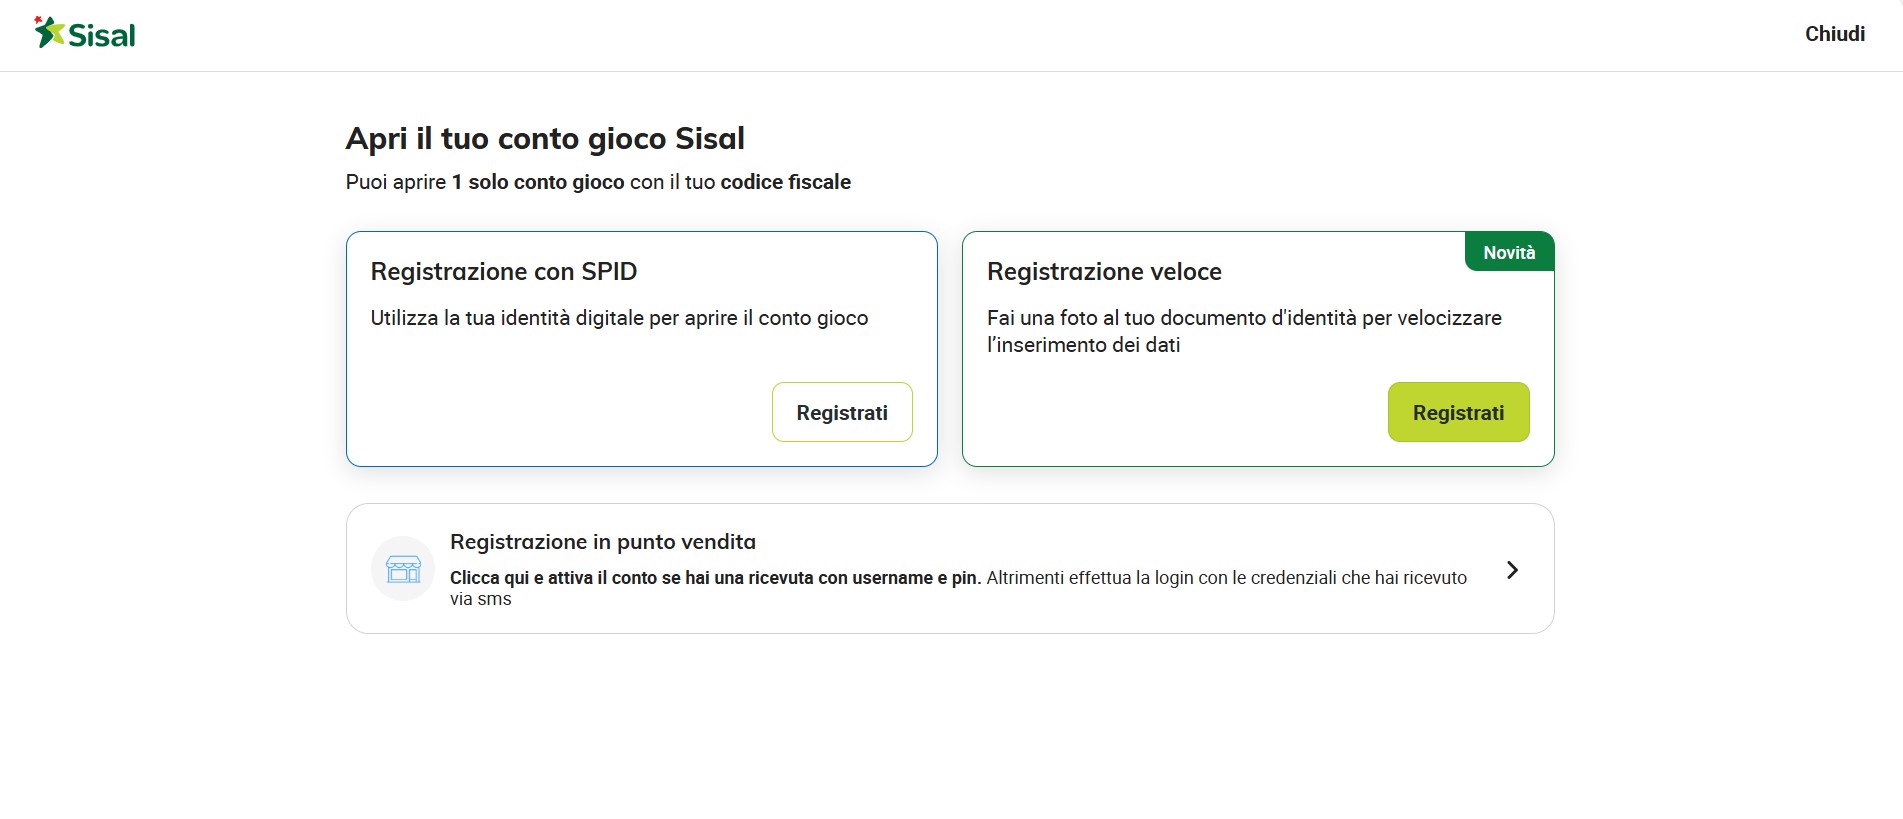Click the shop icon for in-store registration
Screen dimensions: 1903x819
click(403, 569)
